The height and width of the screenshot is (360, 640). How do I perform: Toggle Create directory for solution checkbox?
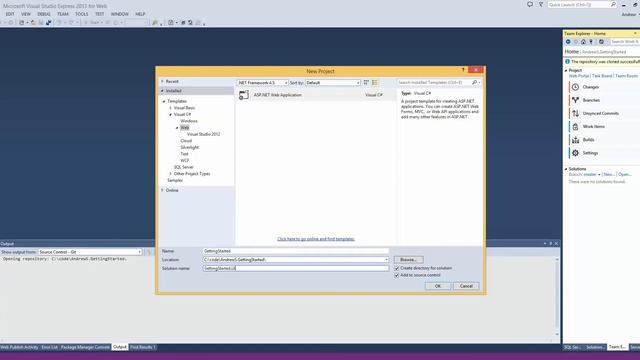coord(397,268)
